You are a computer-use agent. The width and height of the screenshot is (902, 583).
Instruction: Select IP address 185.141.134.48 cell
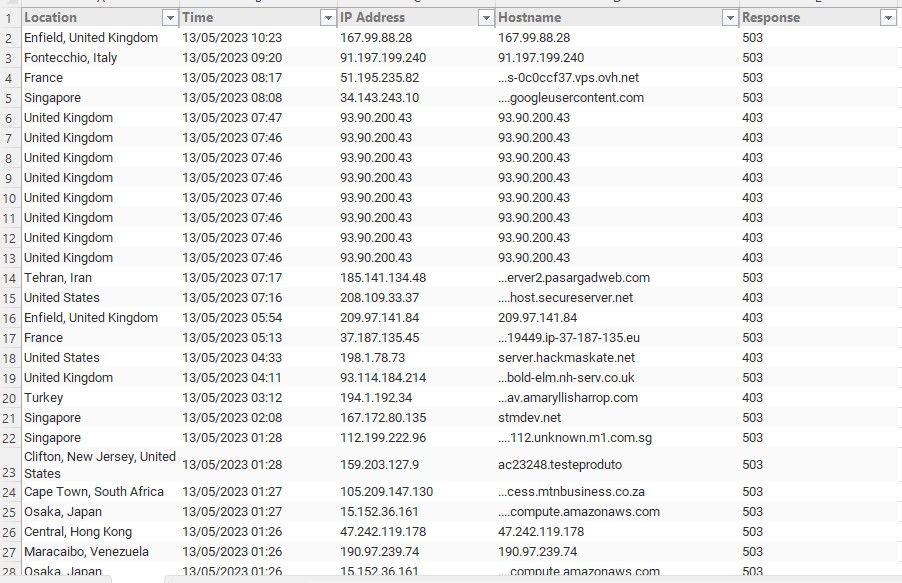click(383, 278)
